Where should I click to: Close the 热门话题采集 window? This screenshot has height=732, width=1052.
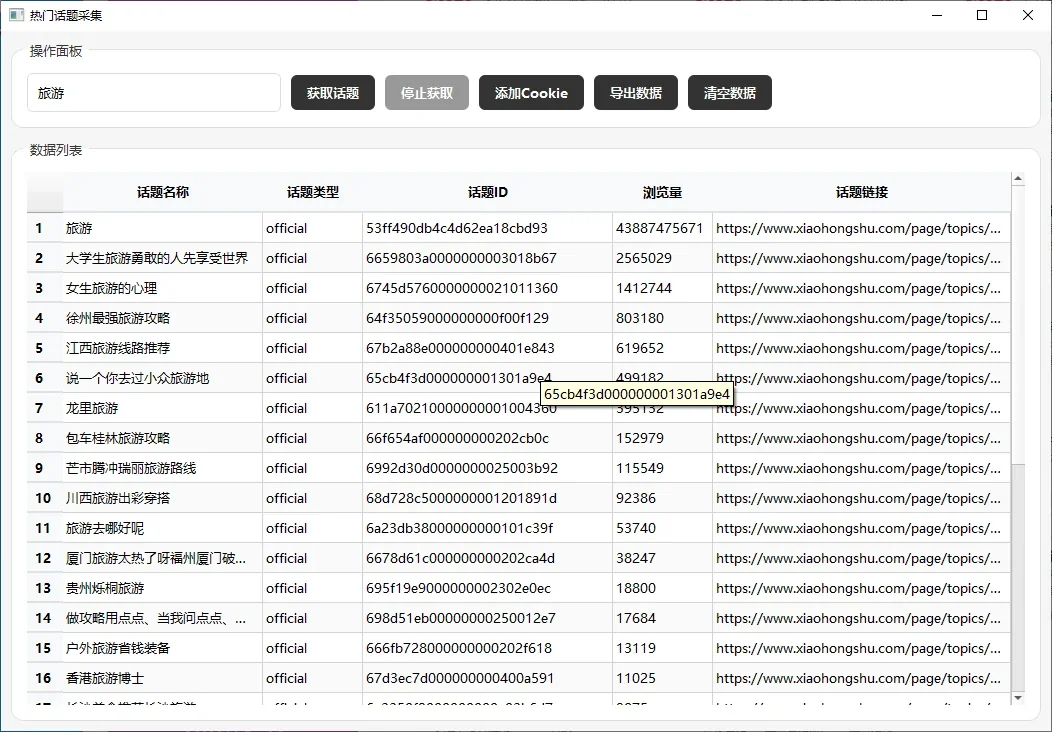(x=1027, y=15)
